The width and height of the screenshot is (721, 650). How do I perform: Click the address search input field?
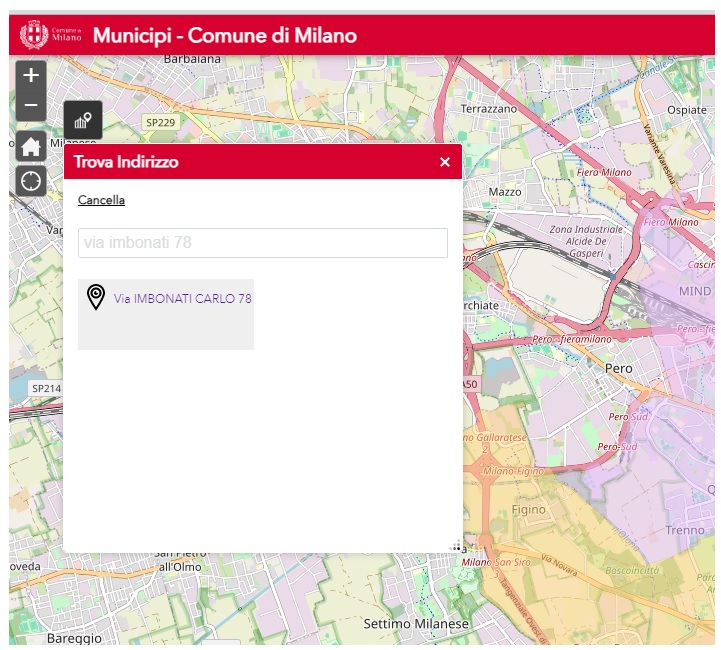[262, 243]
